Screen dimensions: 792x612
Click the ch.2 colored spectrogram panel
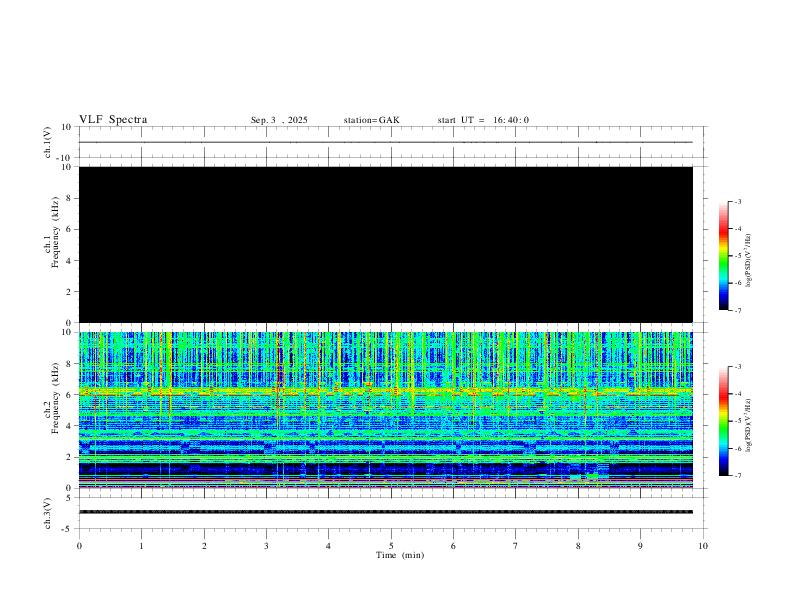click(x=386, y=410)
